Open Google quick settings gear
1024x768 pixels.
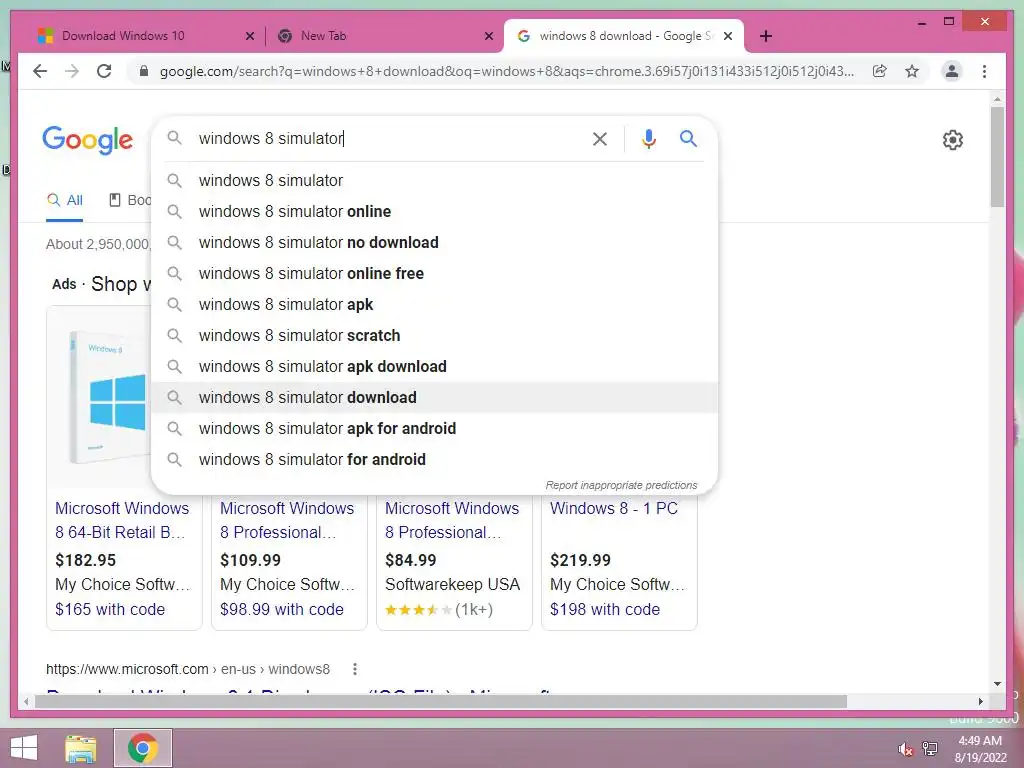pyautogui.click(x=953, y=140)
